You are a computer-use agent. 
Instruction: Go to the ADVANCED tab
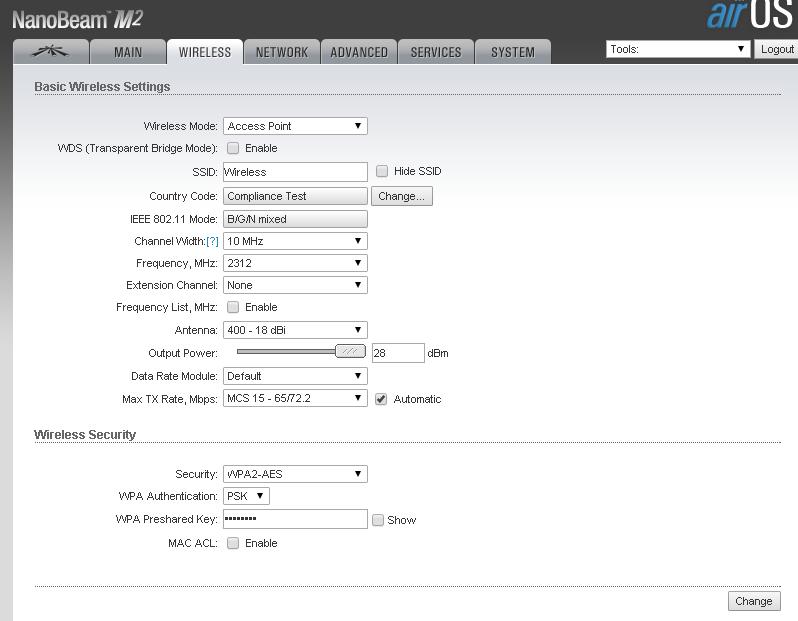coord(359,51)
